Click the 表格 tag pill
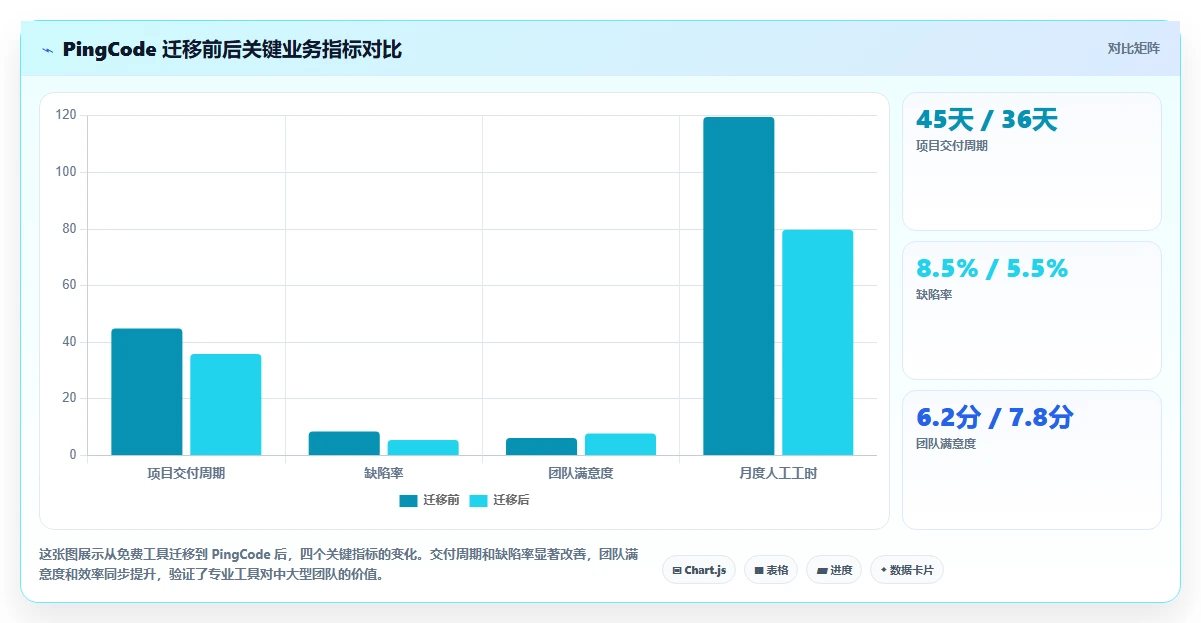This screenshot has height=623, width=1201. click(x=771, y=570)
